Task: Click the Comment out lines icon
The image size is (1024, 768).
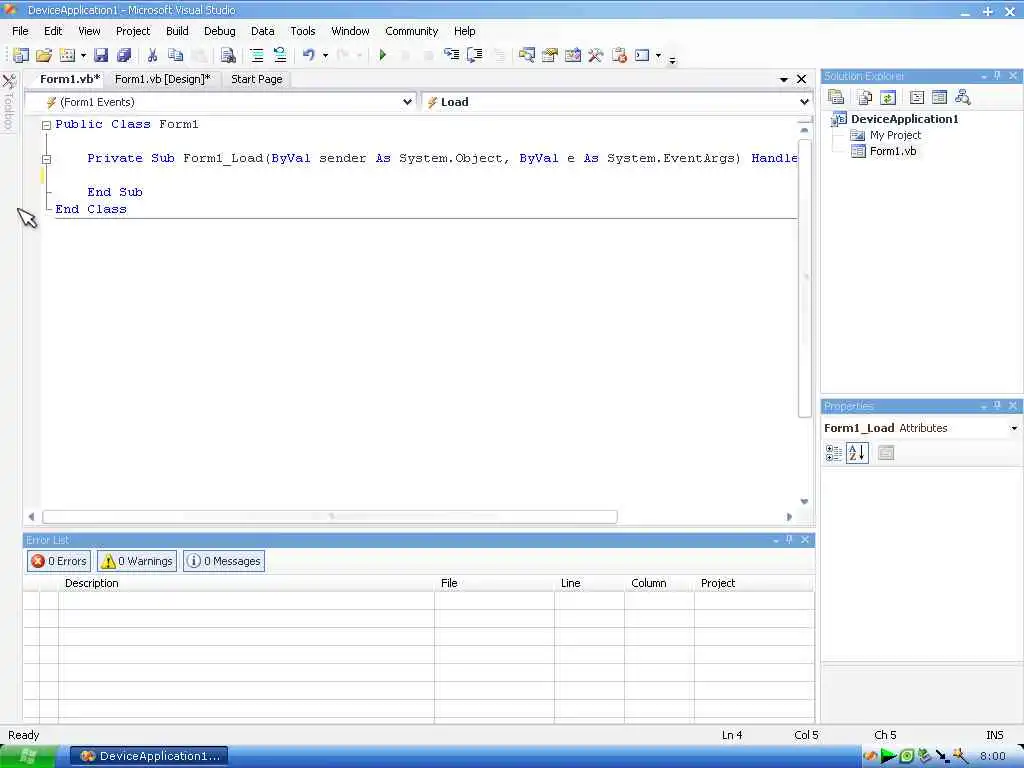Action: 257,56
